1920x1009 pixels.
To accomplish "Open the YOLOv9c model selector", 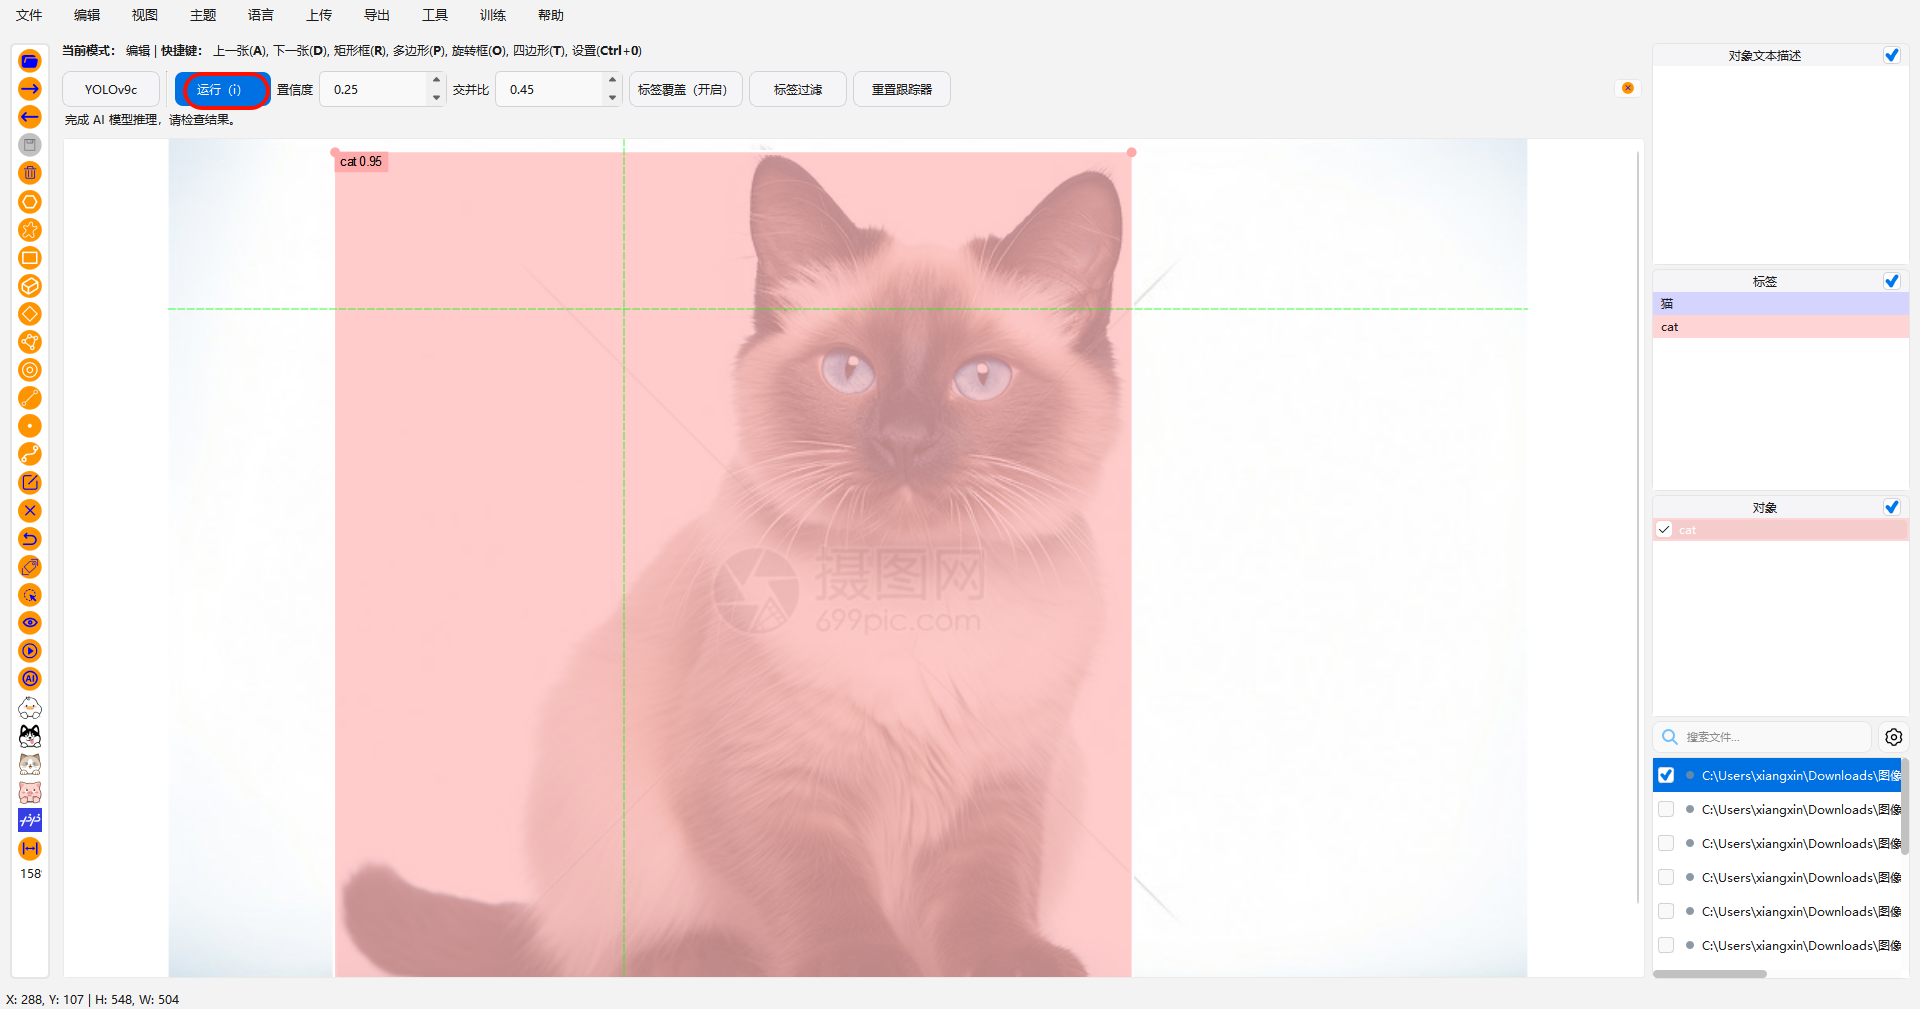I will click(x=111, y=89).
